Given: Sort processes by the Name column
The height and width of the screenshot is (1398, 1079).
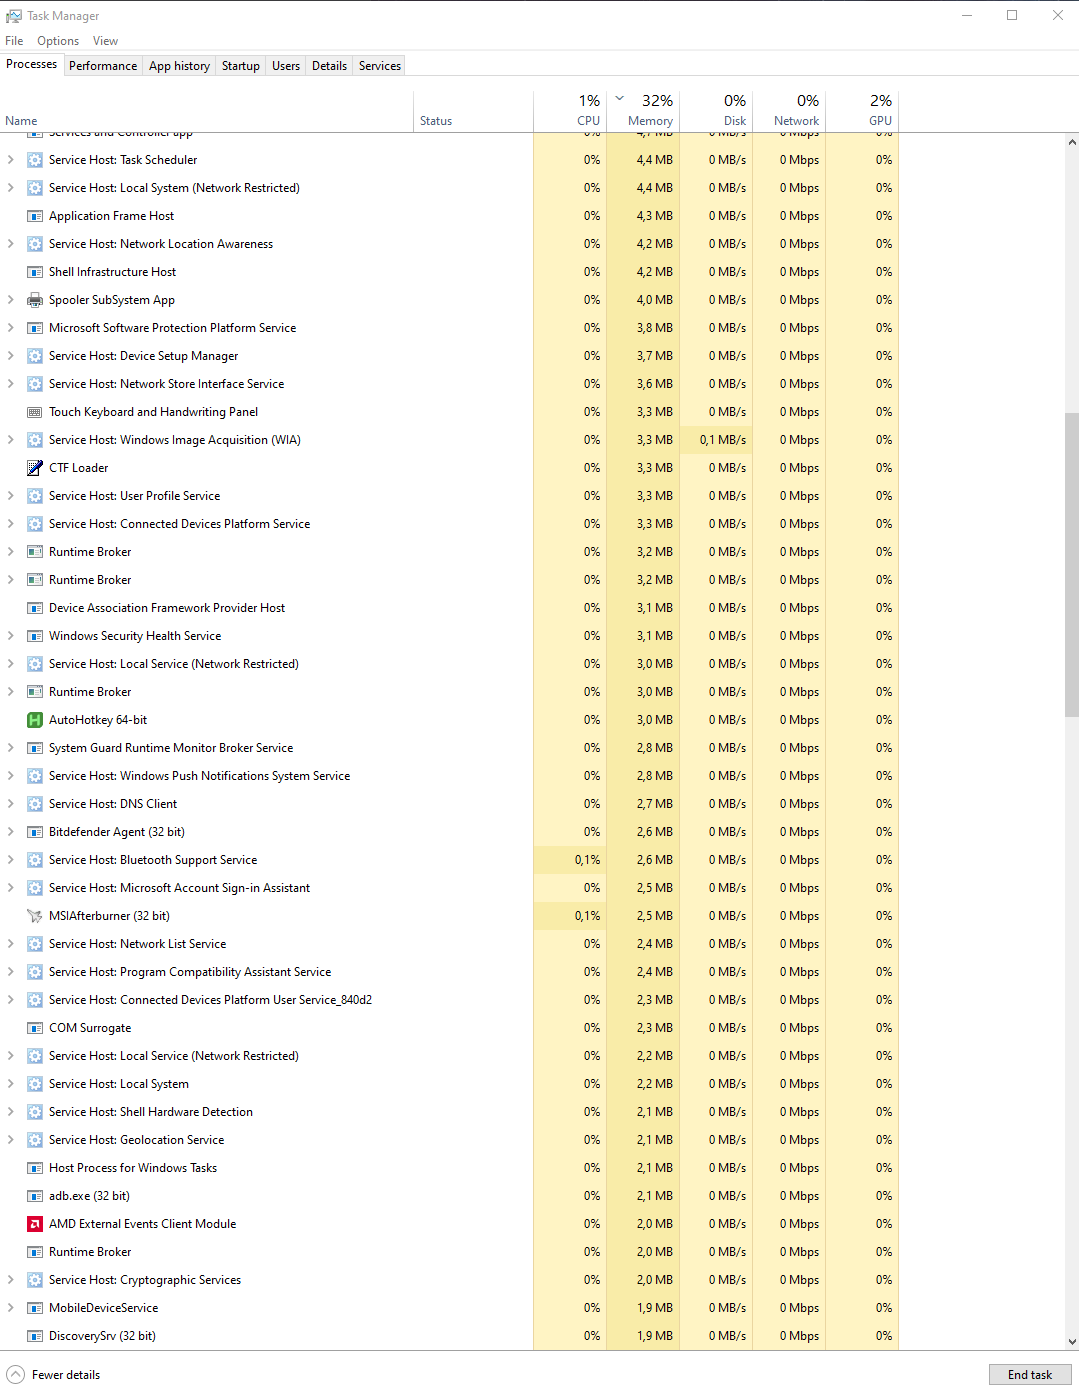Looking at the screenshot, I should pyautogui.click(x=207, y=111).
